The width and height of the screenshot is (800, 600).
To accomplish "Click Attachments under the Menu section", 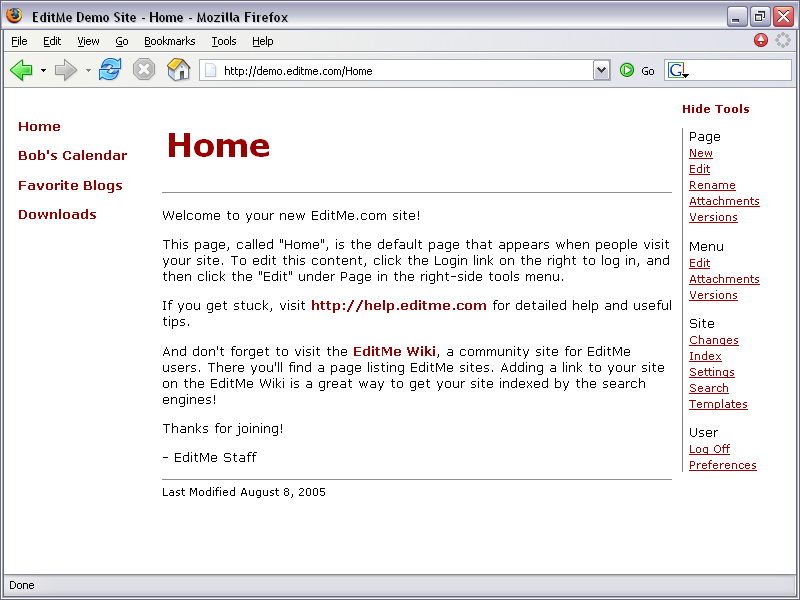I will (724, 279).
